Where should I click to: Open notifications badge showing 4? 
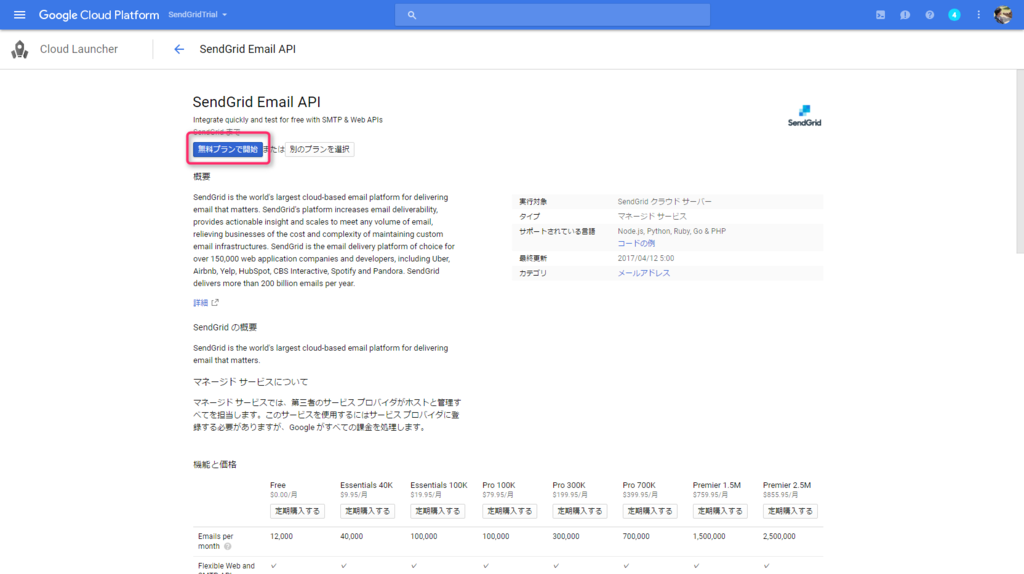click(x=954, y=14)
